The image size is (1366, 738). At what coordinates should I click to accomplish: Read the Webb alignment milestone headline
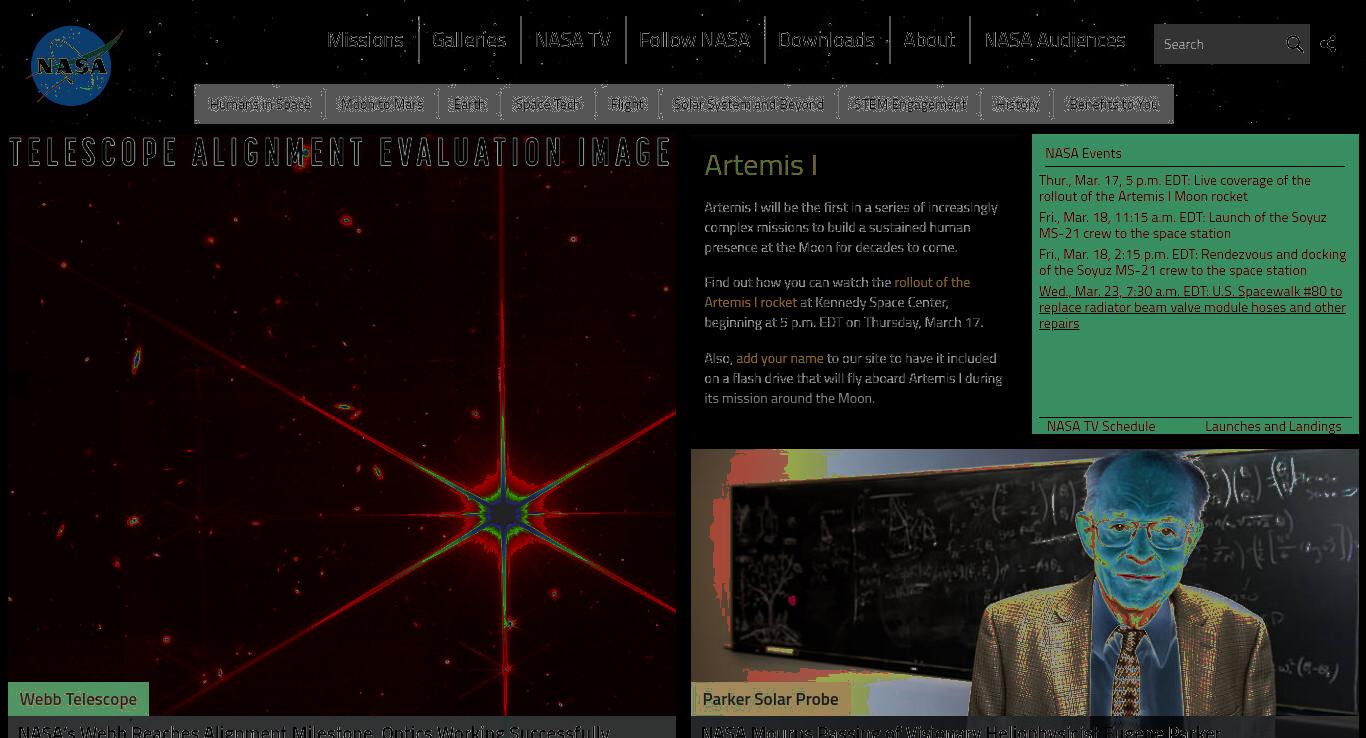(315, 731)
